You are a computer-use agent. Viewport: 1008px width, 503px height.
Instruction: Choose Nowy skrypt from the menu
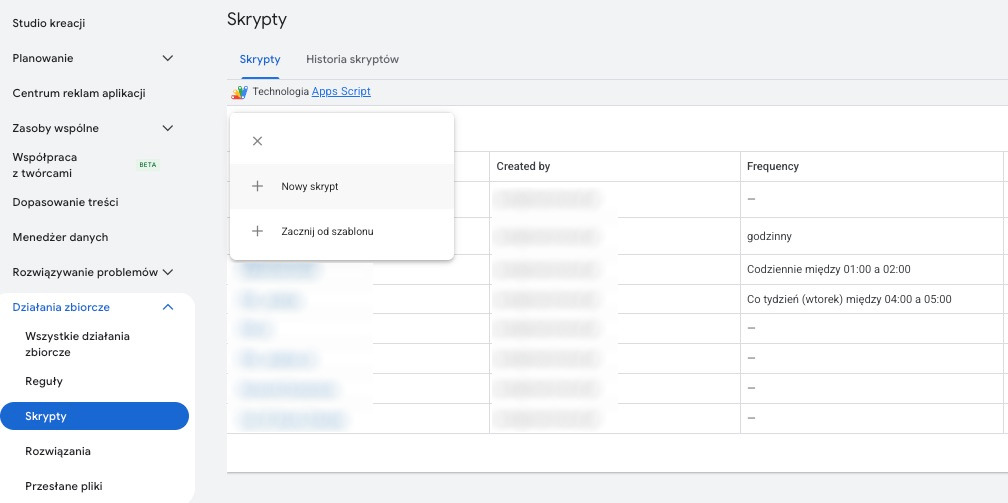pyautogui.click(x=316, y=186)
